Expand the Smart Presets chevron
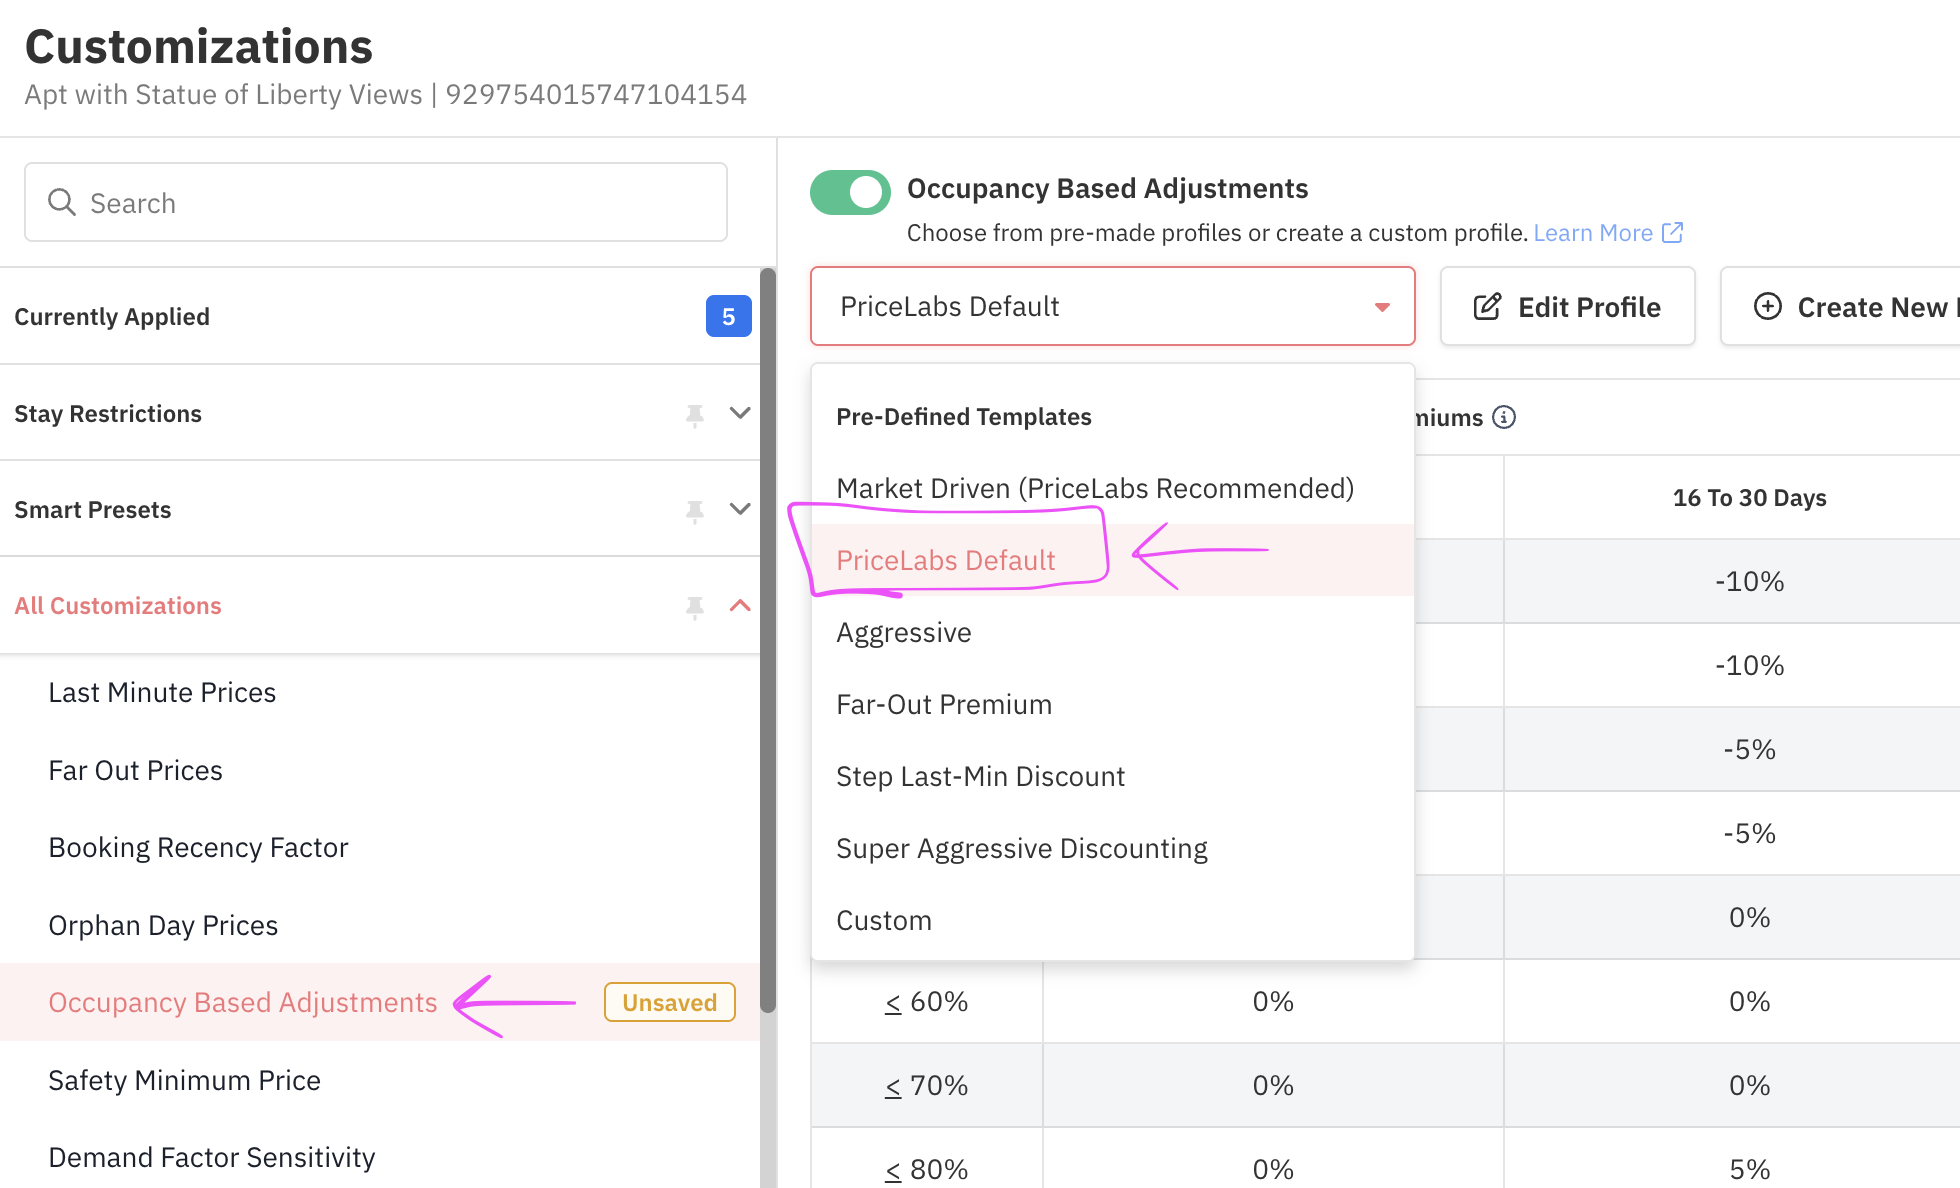 pyautogui.click(x=740, y=509)
